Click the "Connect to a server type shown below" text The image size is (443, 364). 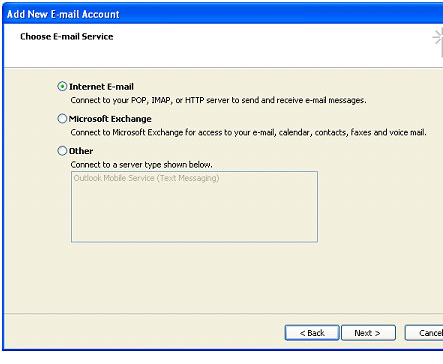click(141, 165)
